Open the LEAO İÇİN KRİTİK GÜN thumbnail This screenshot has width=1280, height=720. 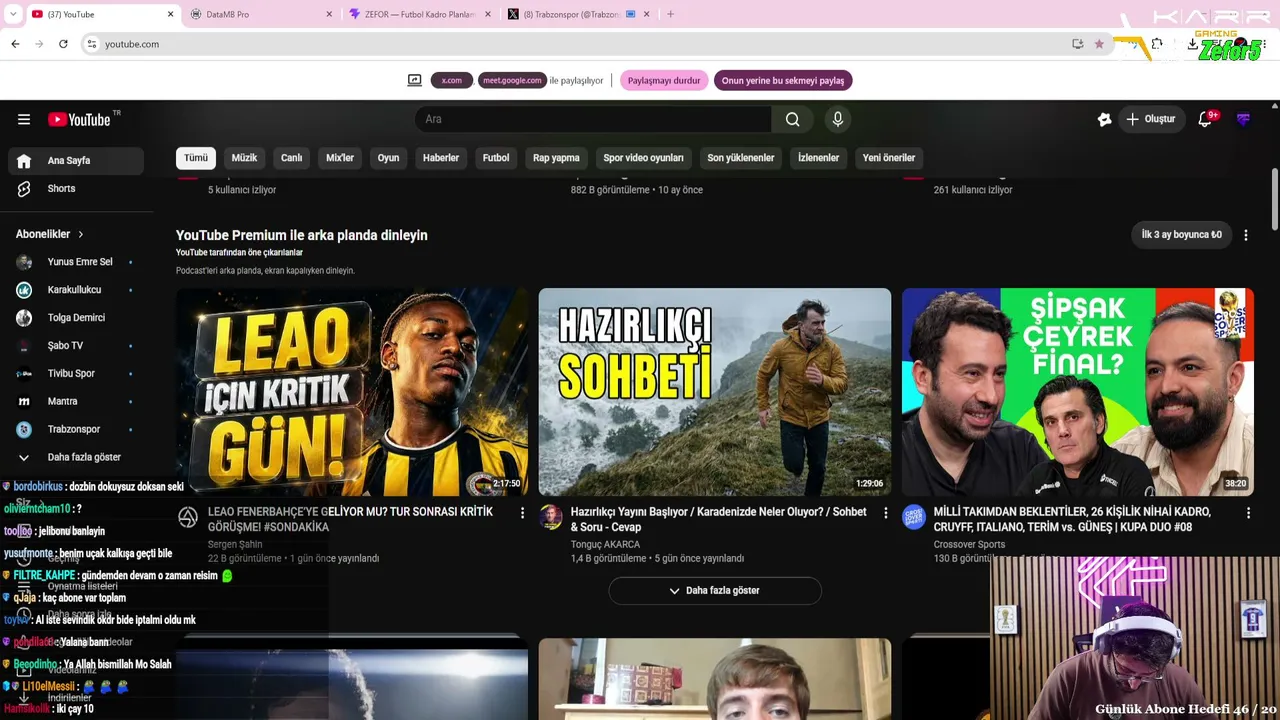(x=352, y=392)
